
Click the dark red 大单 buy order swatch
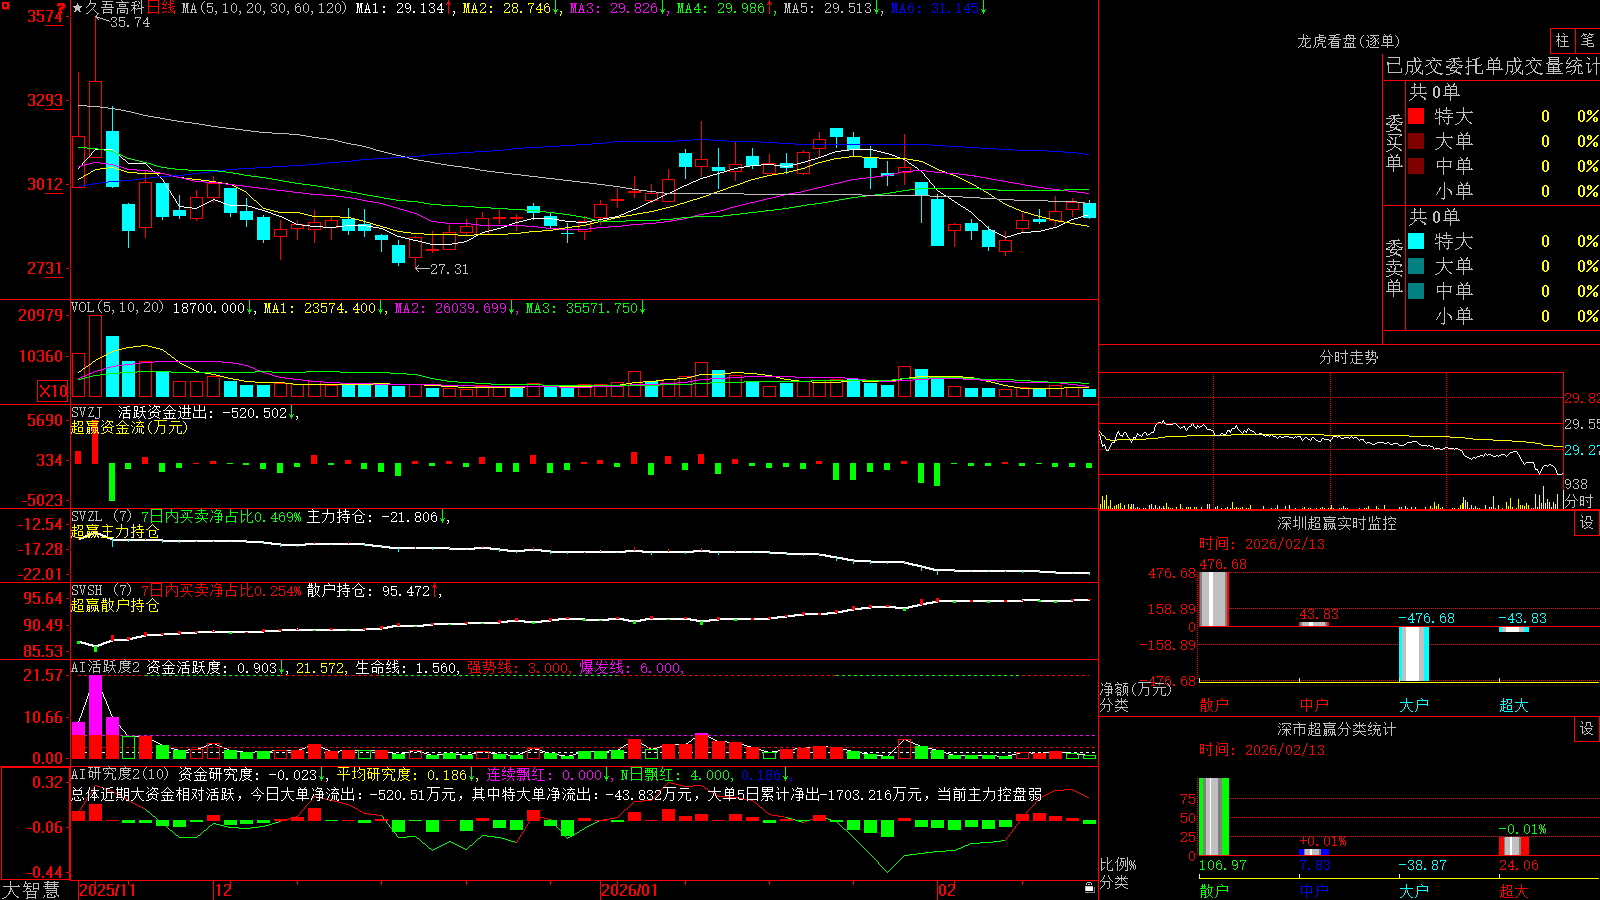[x=1416, y=141]
